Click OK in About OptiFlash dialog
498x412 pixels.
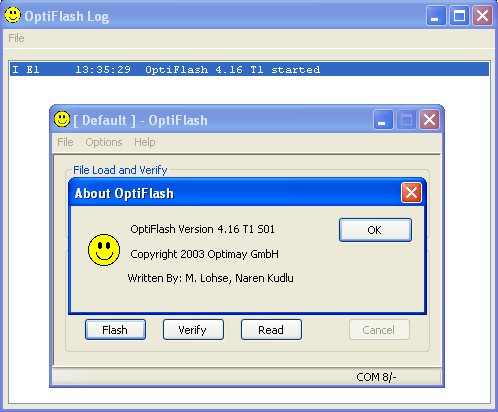pos(375,230)
